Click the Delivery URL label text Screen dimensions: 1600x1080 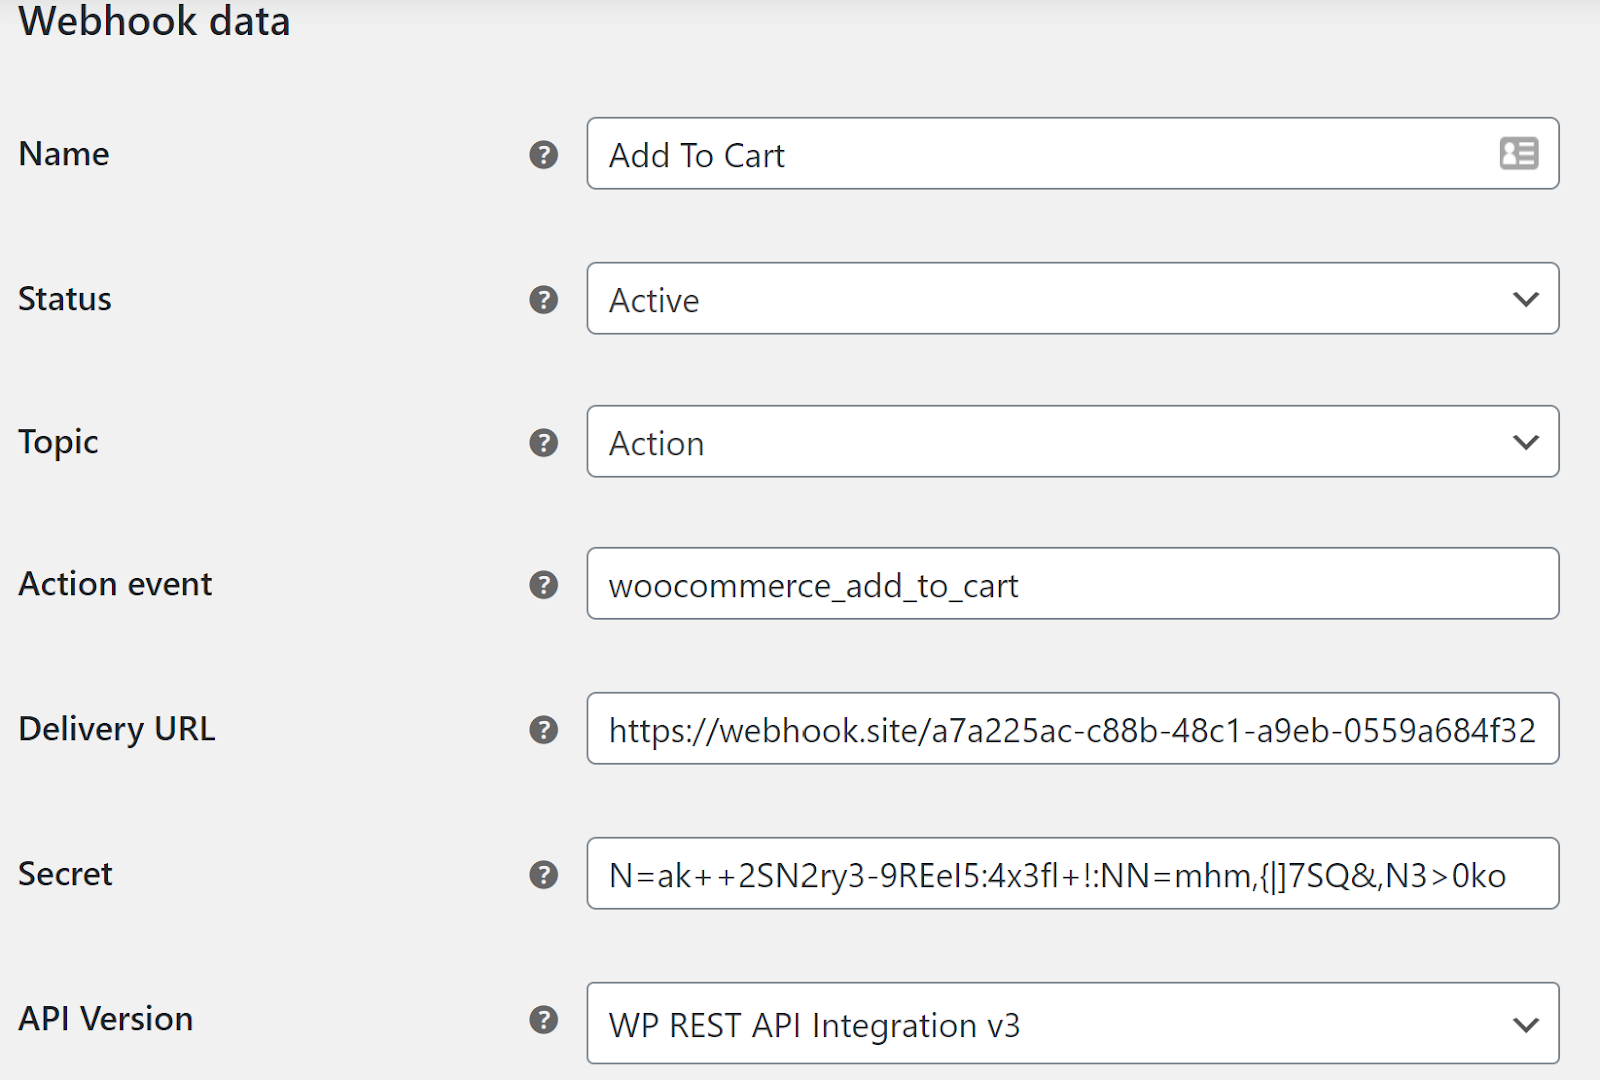point(117,729)
